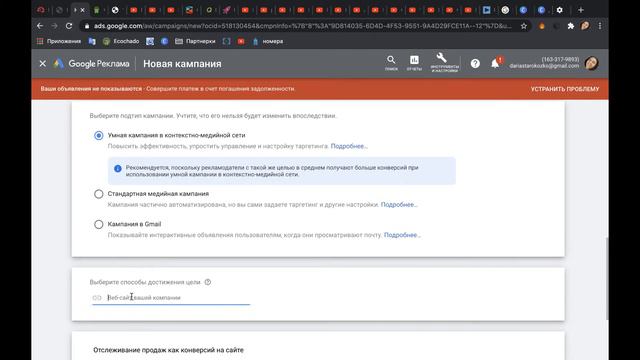Viewport: 640px width, 360px height.
Task: Switch to the settings gear tab
Action: [x=560, y=10]
